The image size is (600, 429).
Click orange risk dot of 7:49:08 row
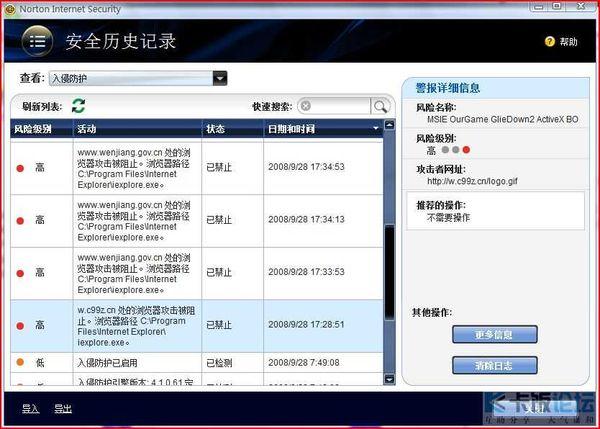(x=20, y=362)
